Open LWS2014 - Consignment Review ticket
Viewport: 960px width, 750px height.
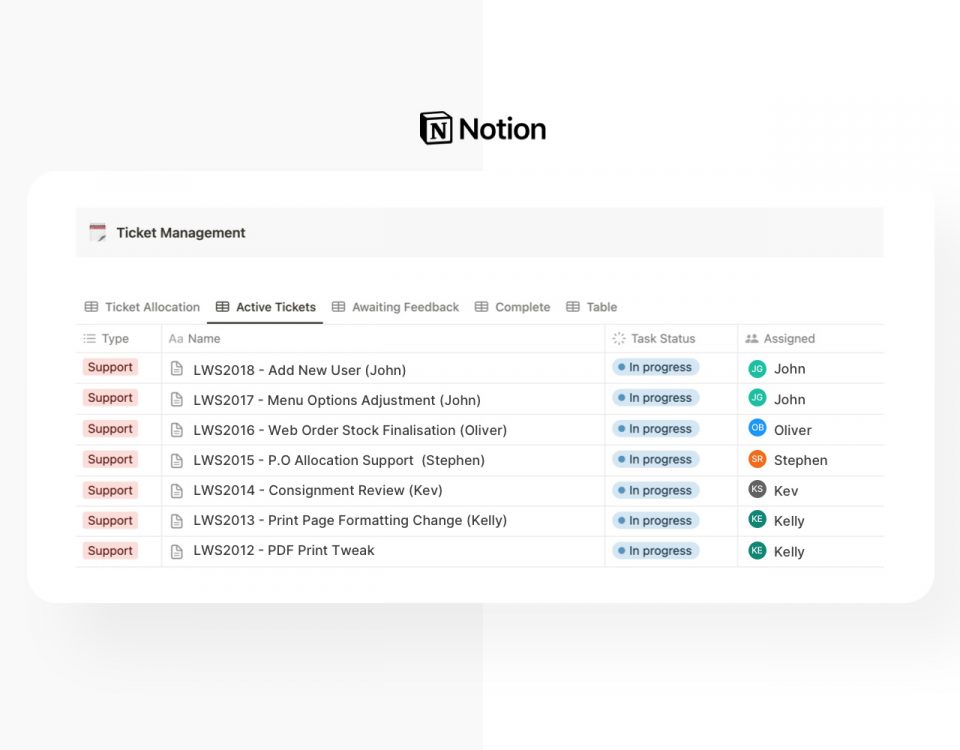click(x=317, y=490)
